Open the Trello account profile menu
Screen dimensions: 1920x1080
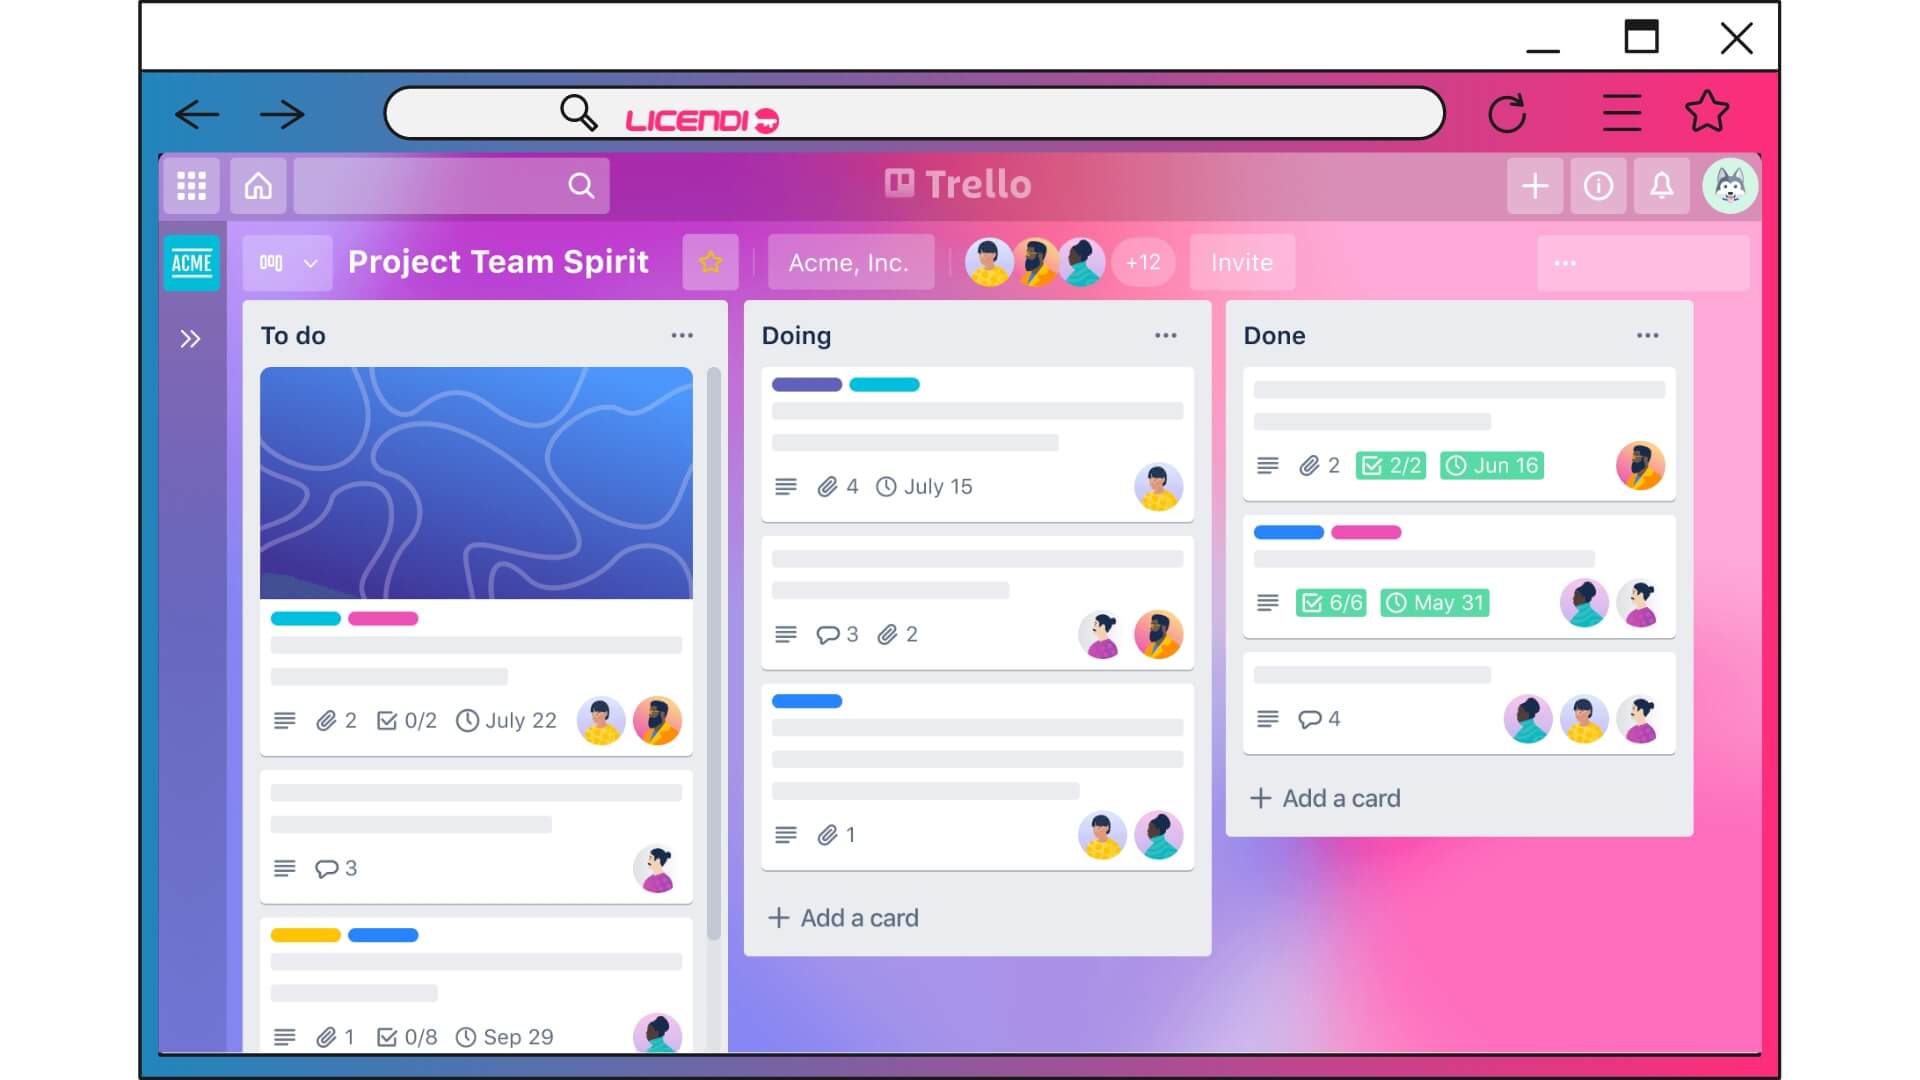pos(1729,185)
